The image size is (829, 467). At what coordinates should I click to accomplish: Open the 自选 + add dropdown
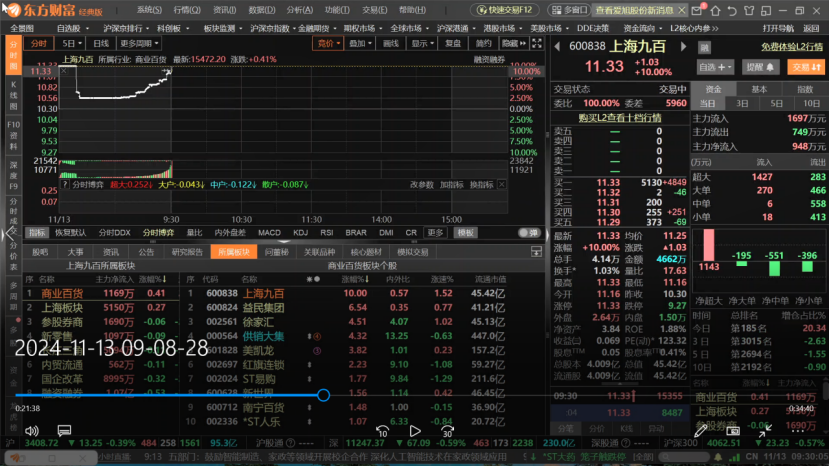pos(715,67)
